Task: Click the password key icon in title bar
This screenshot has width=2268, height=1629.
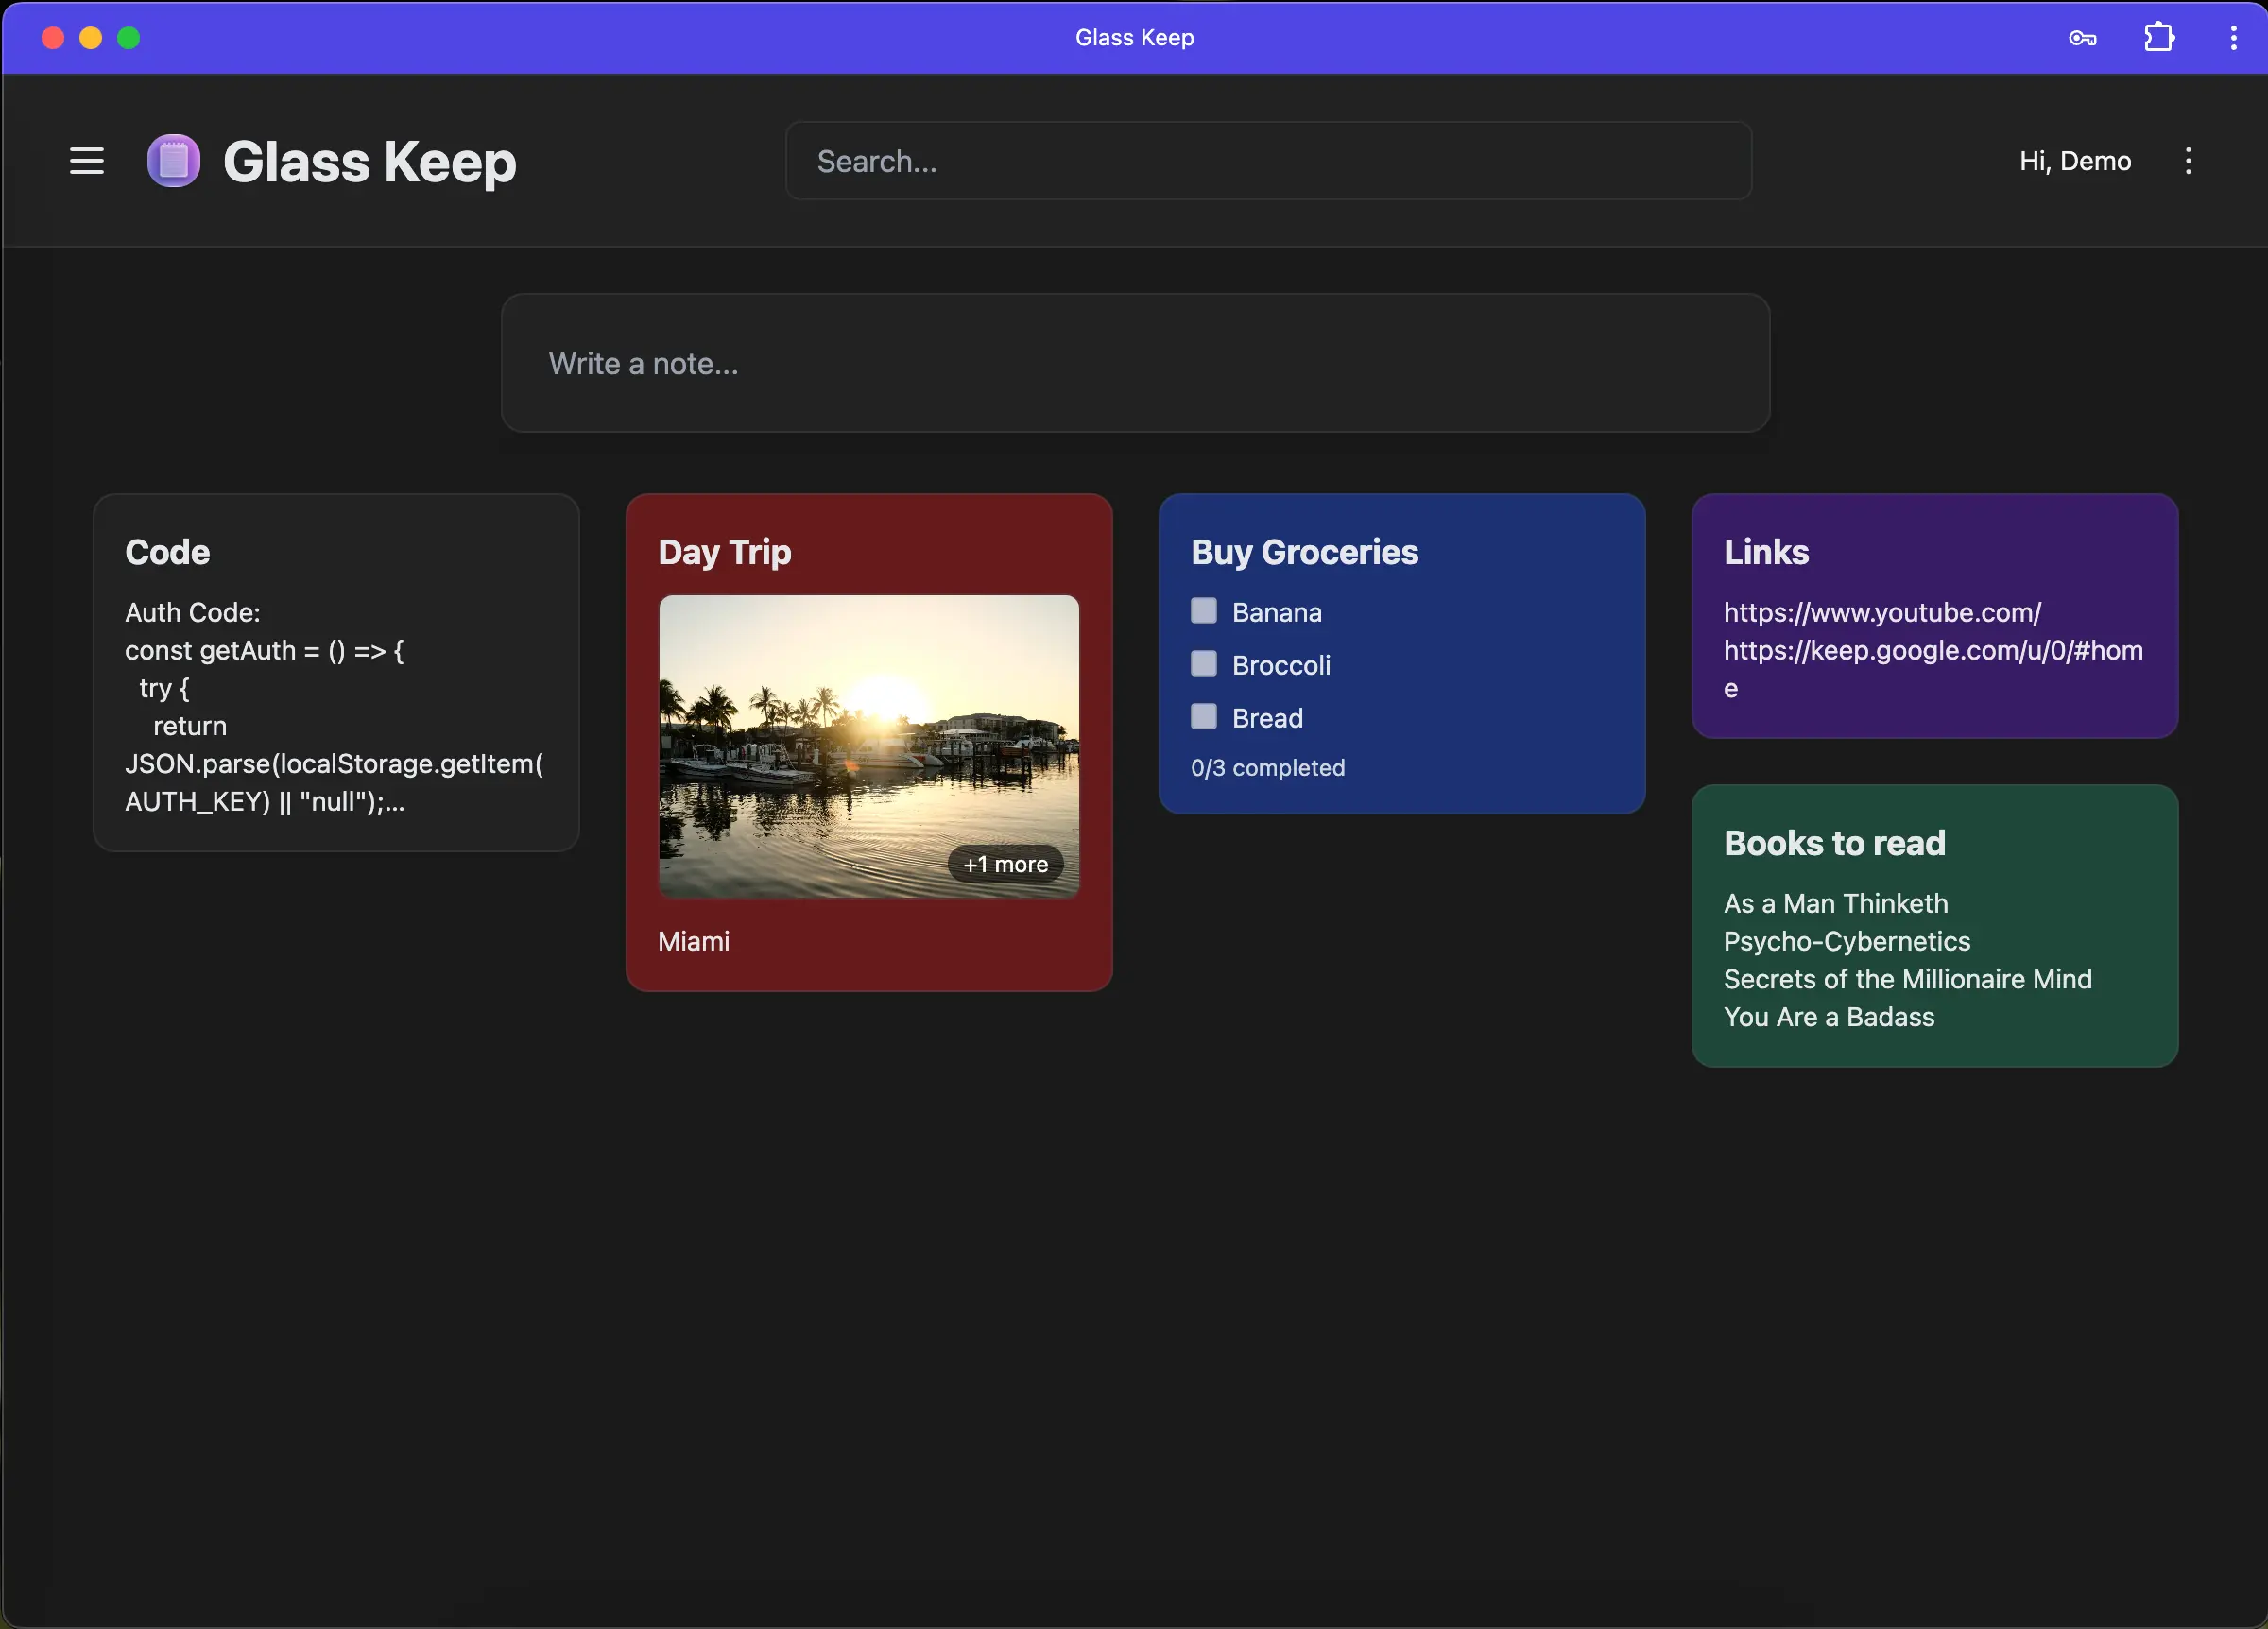Action: click(x=2082, y=38)
